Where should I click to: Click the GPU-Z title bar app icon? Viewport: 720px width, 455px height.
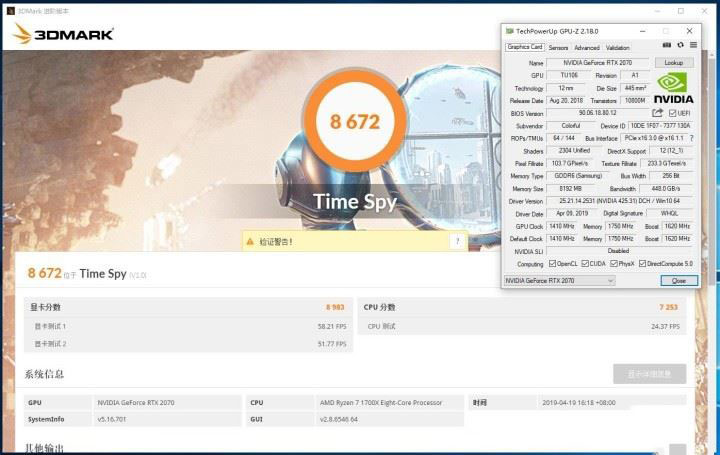tap(509, 31)
